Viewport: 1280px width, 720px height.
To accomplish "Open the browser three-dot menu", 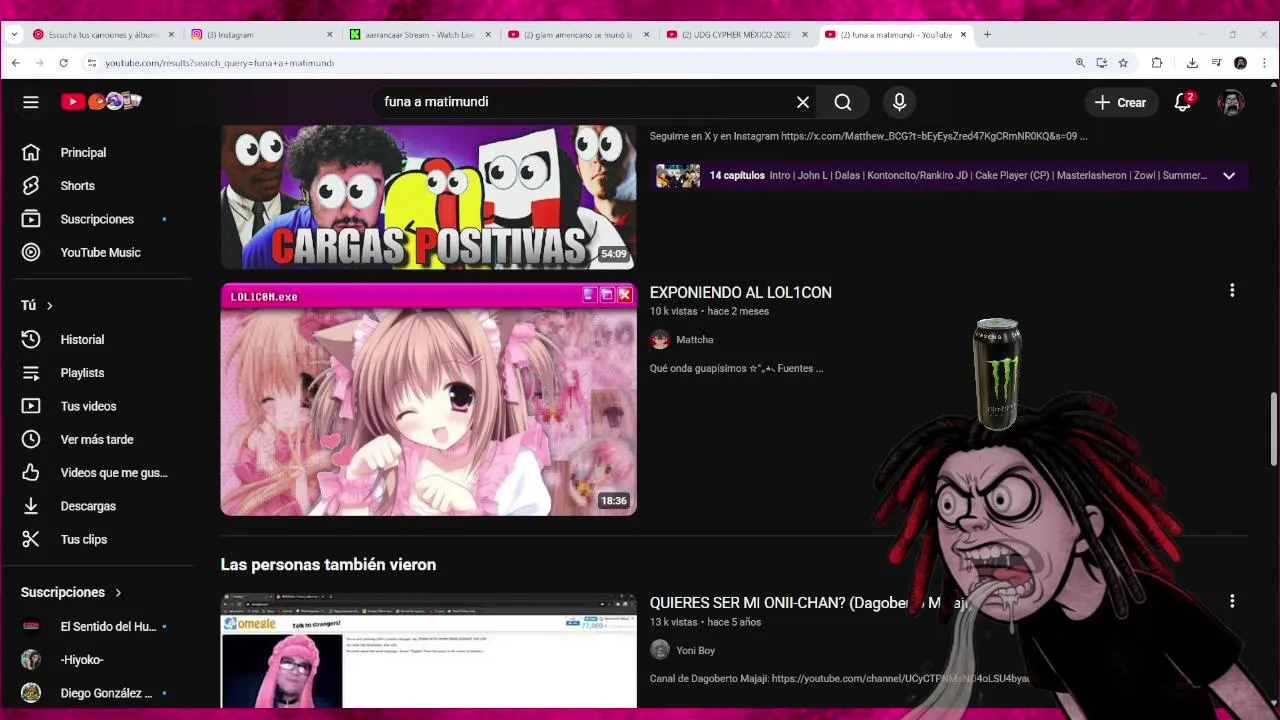I will (x=1265, y=63).
